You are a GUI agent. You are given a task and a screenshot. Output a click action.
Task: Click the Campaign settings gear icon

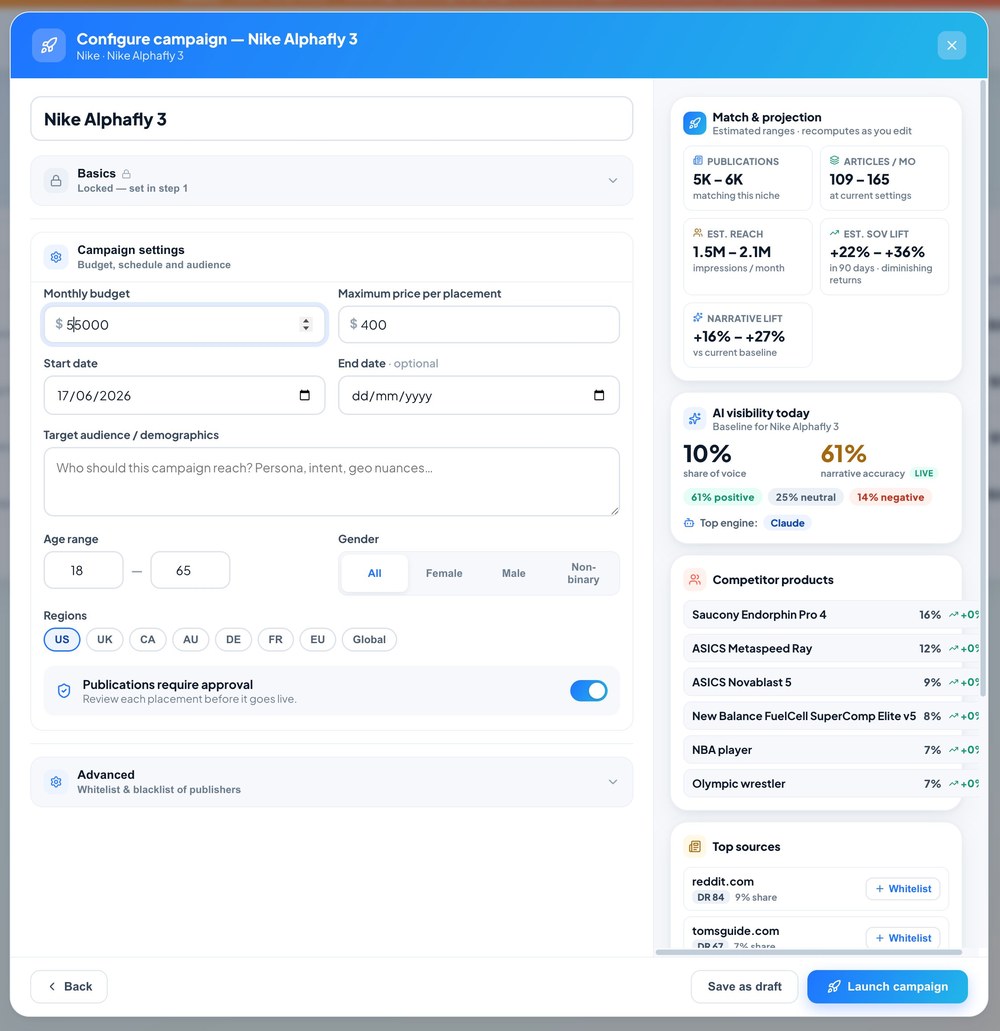coord(56,257)
